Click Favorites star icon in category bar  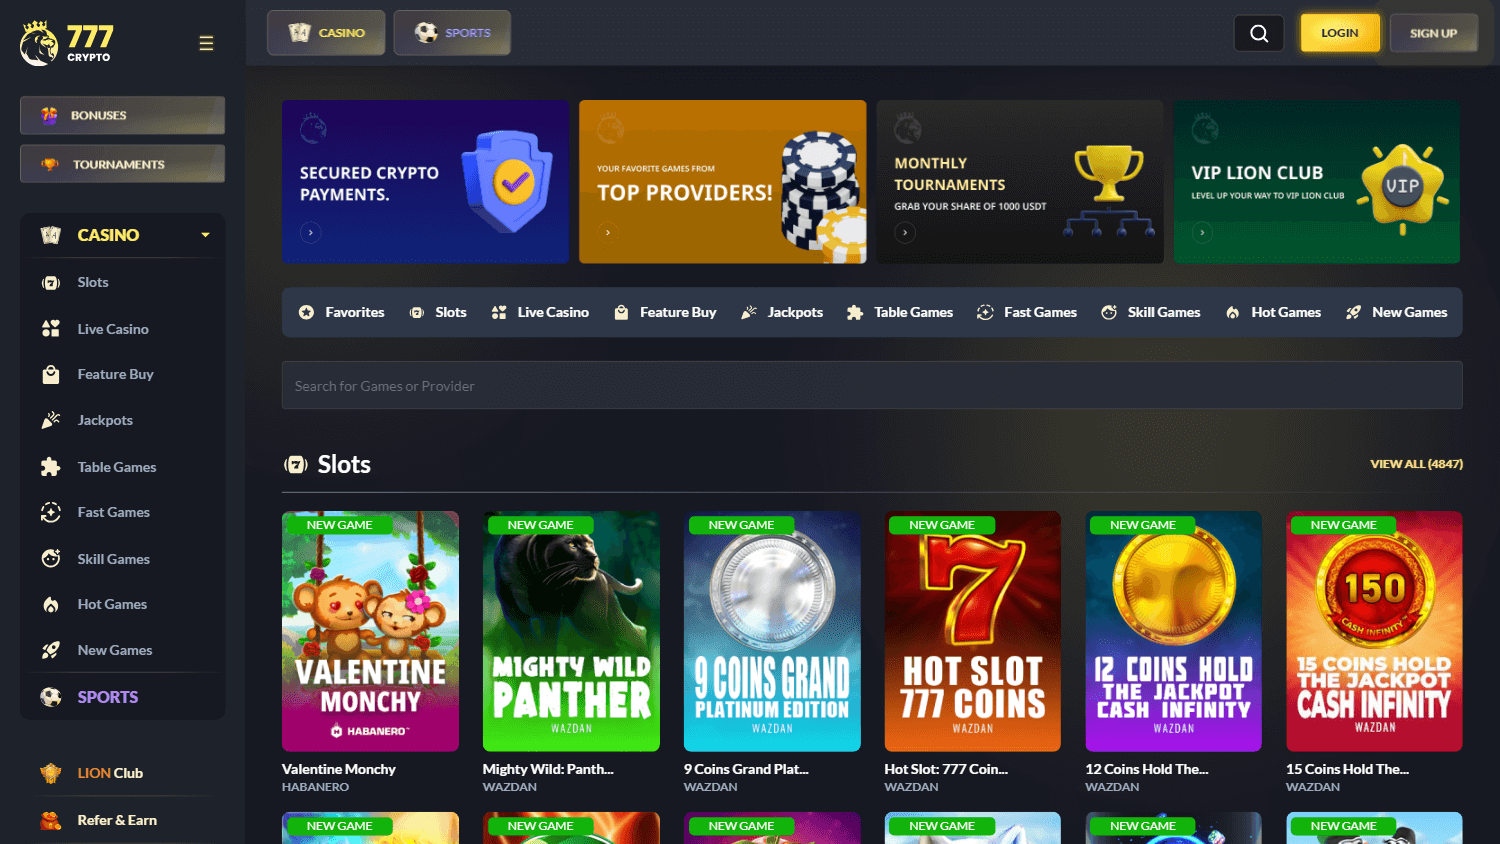pos(307,313)
